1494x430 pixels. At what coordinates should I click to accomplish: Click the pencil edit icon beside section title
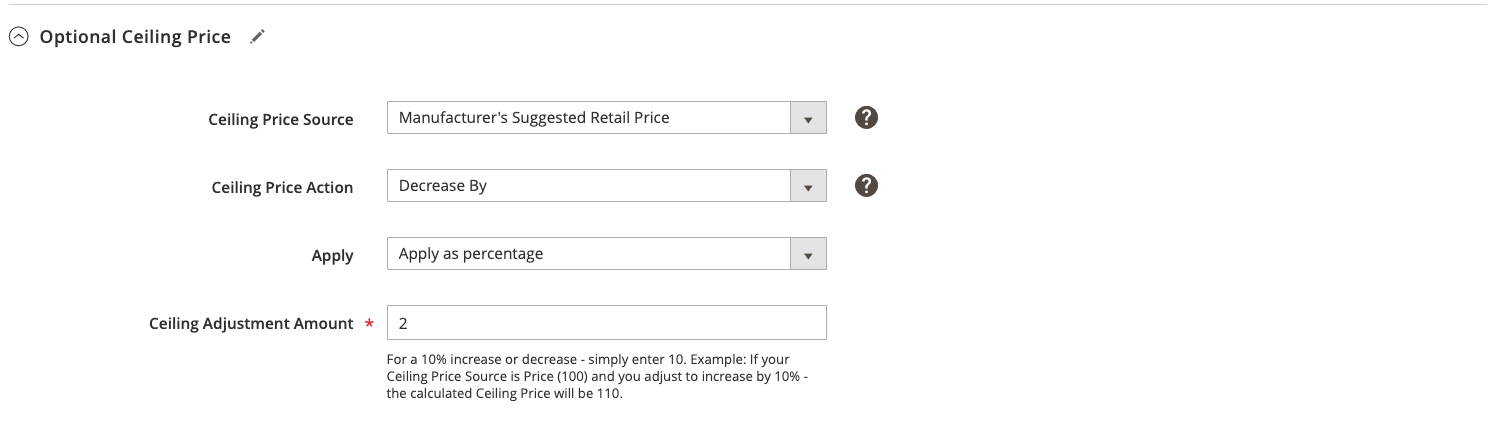tap(257, 37)
